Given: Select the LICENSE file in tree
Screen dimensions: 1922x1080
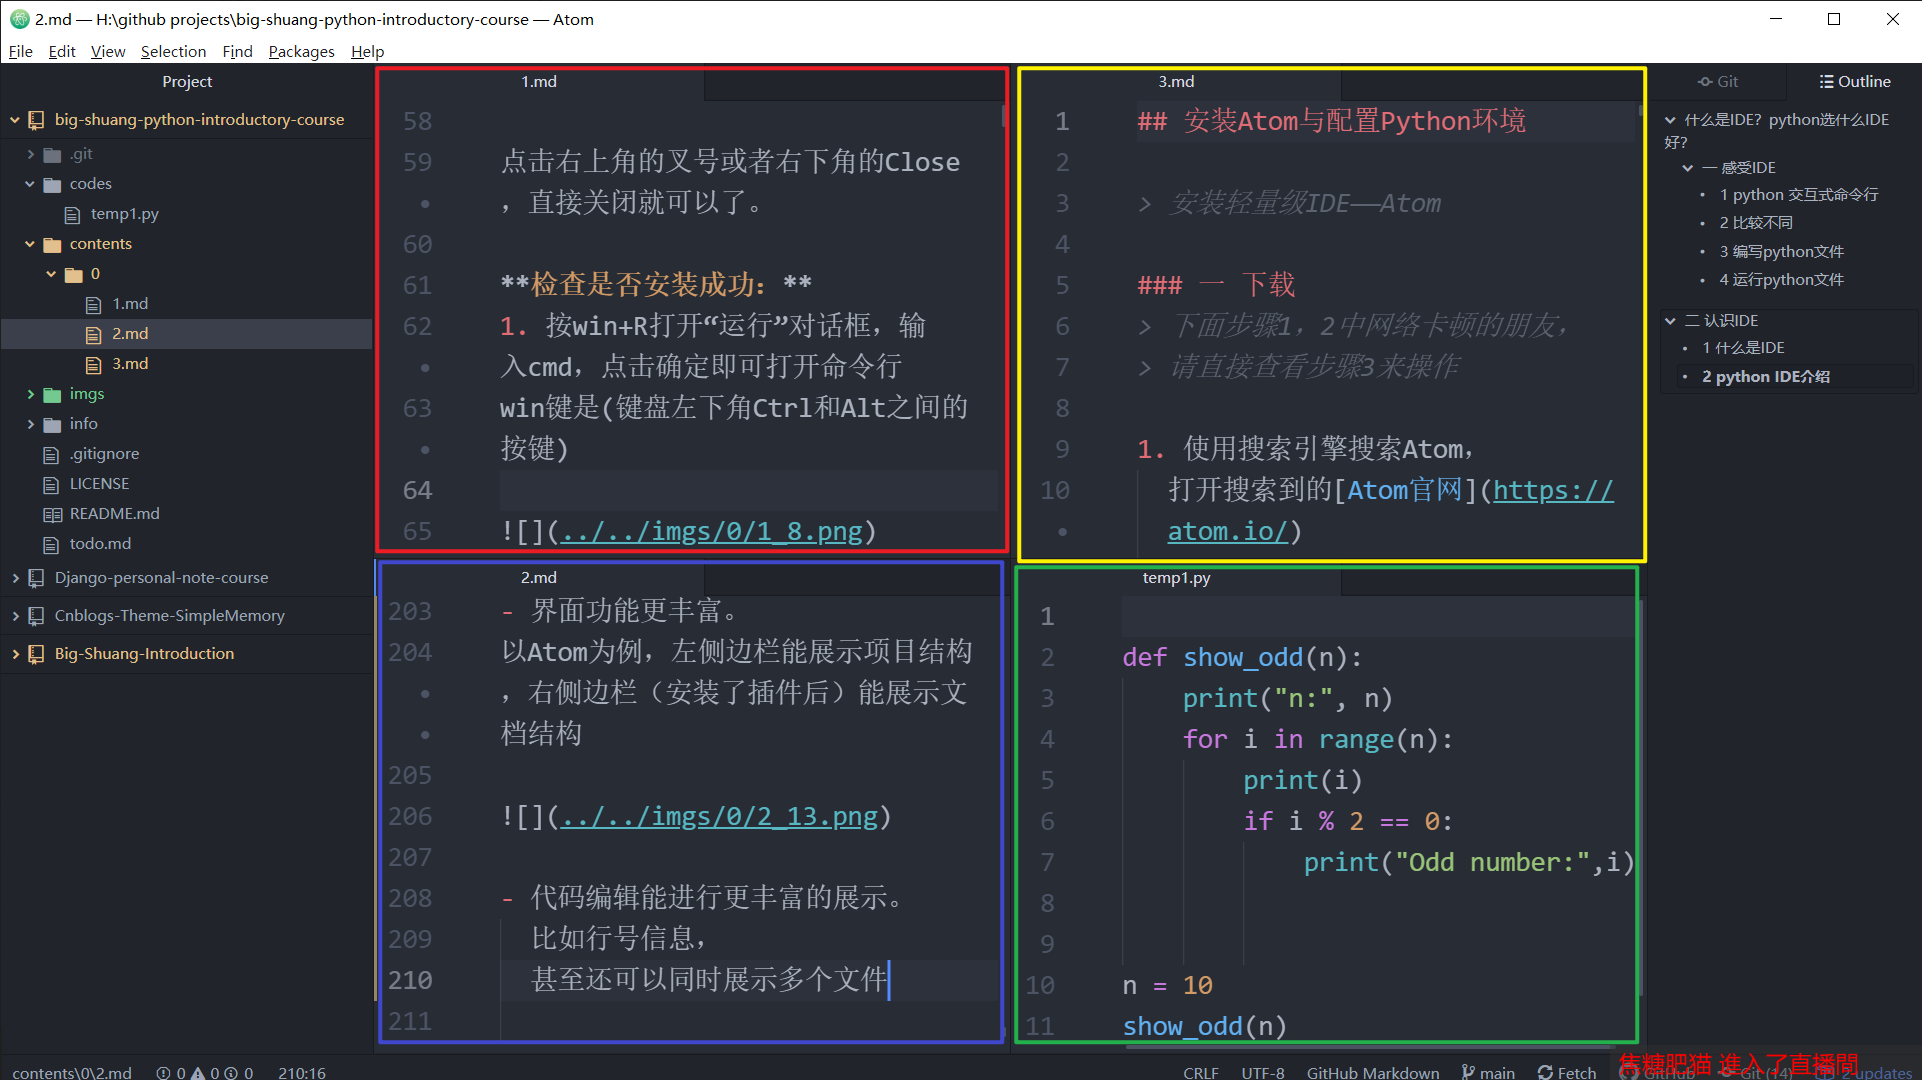Looking at the screenshot, I should point(99,484).
